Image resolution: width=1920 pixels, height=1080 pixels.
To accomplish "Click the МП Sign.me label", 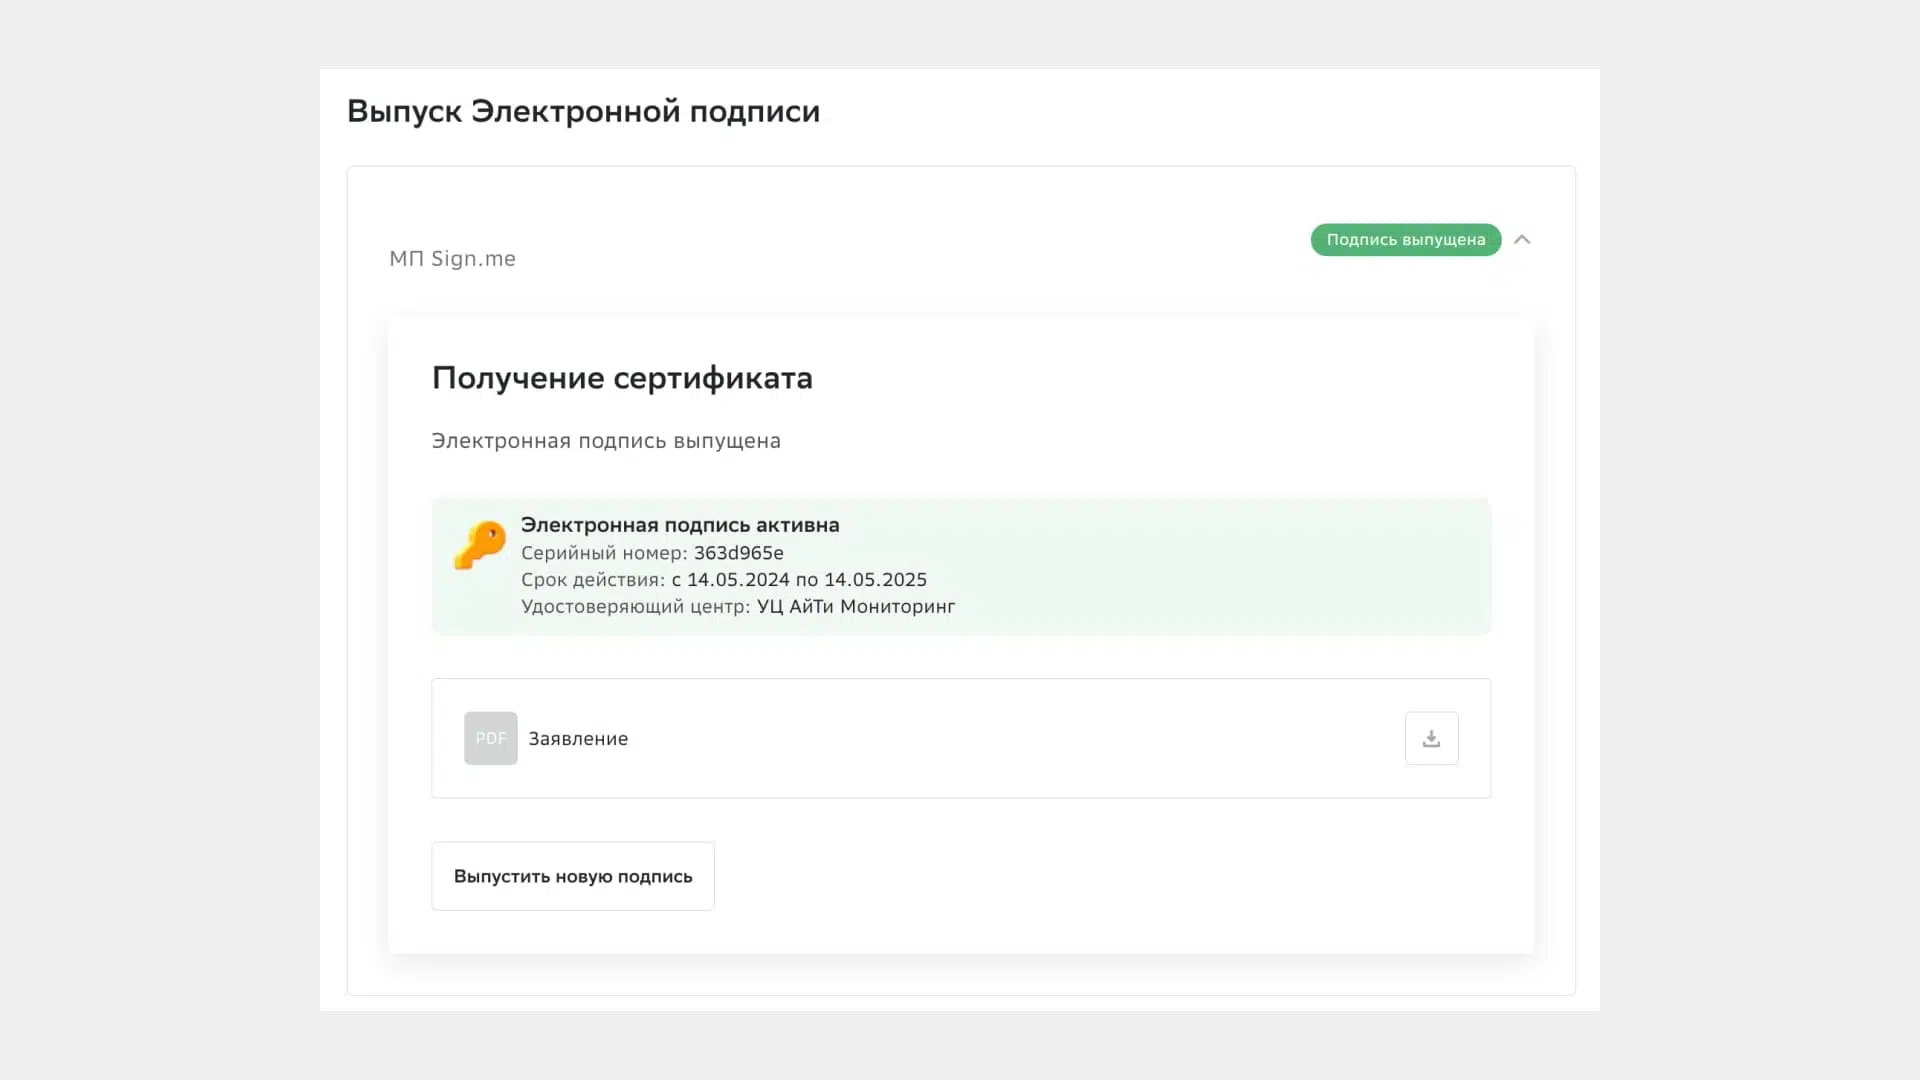I will pos(452,259).
